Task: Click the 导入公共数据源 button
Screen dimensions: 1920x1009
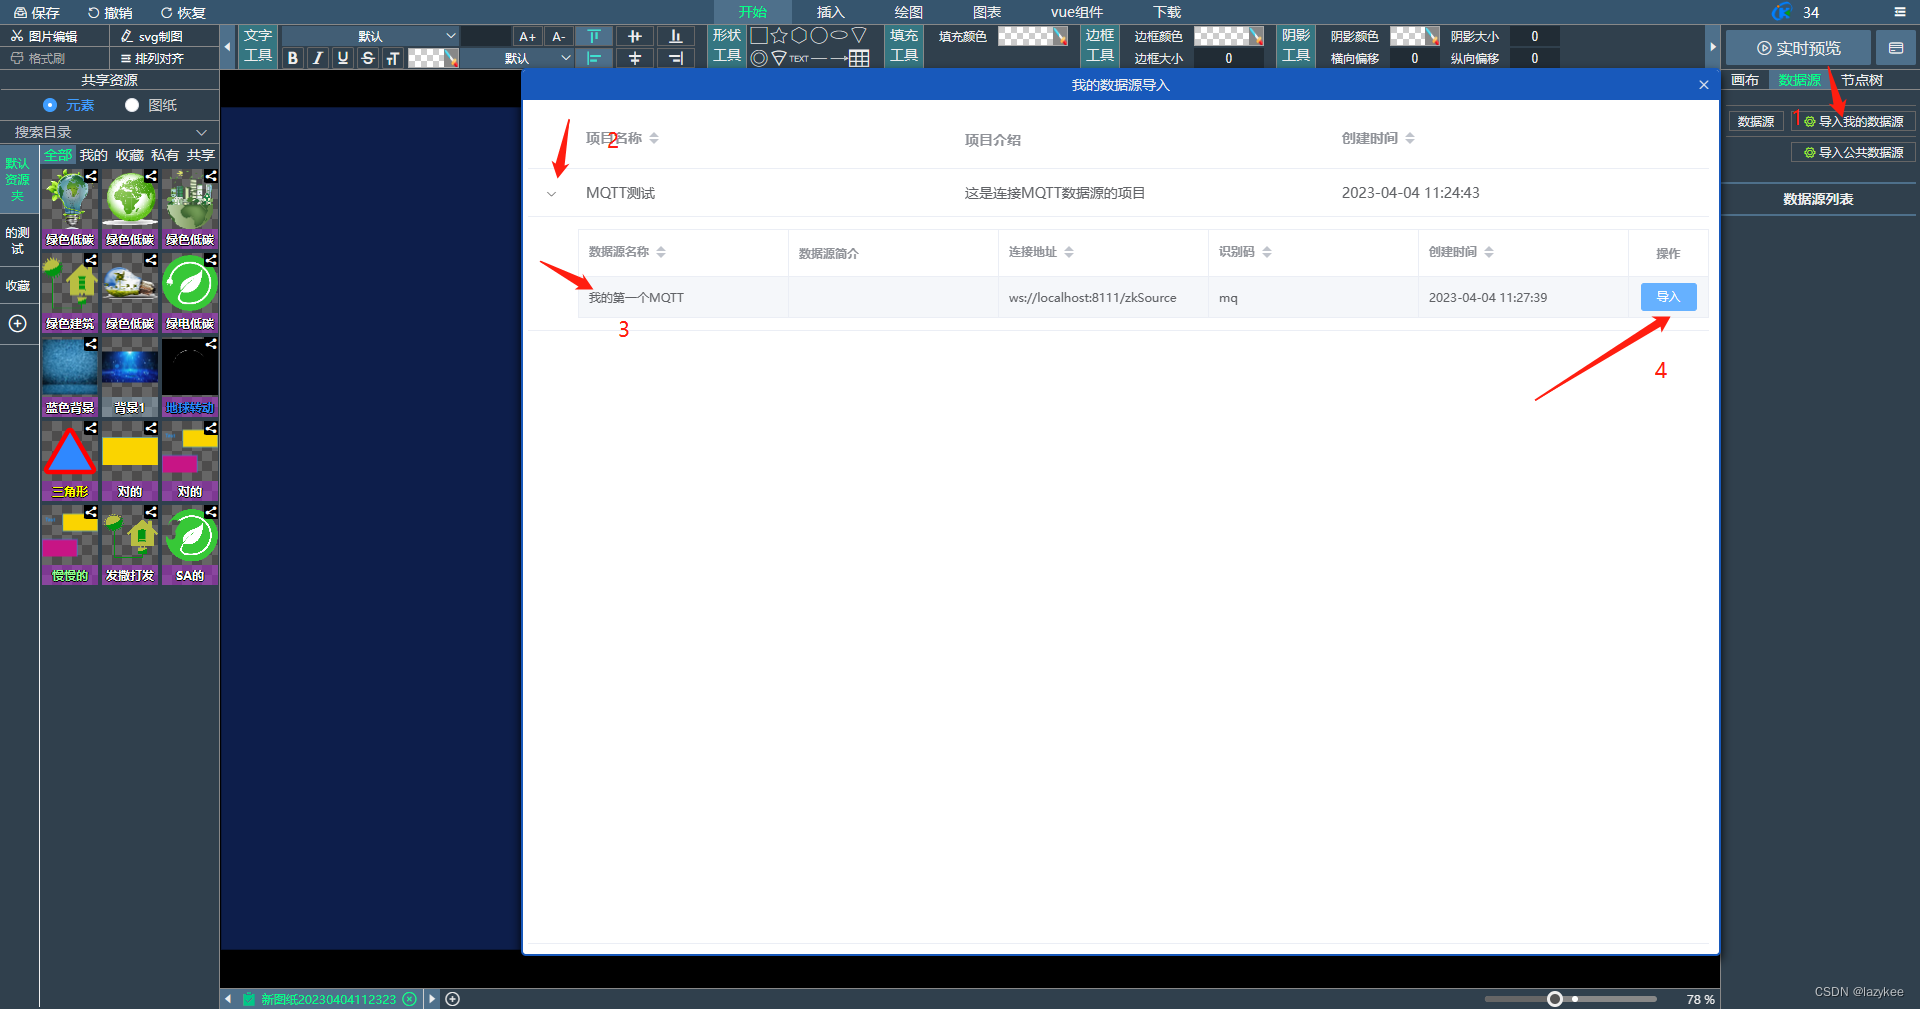Action: [x=1852, y=152]
